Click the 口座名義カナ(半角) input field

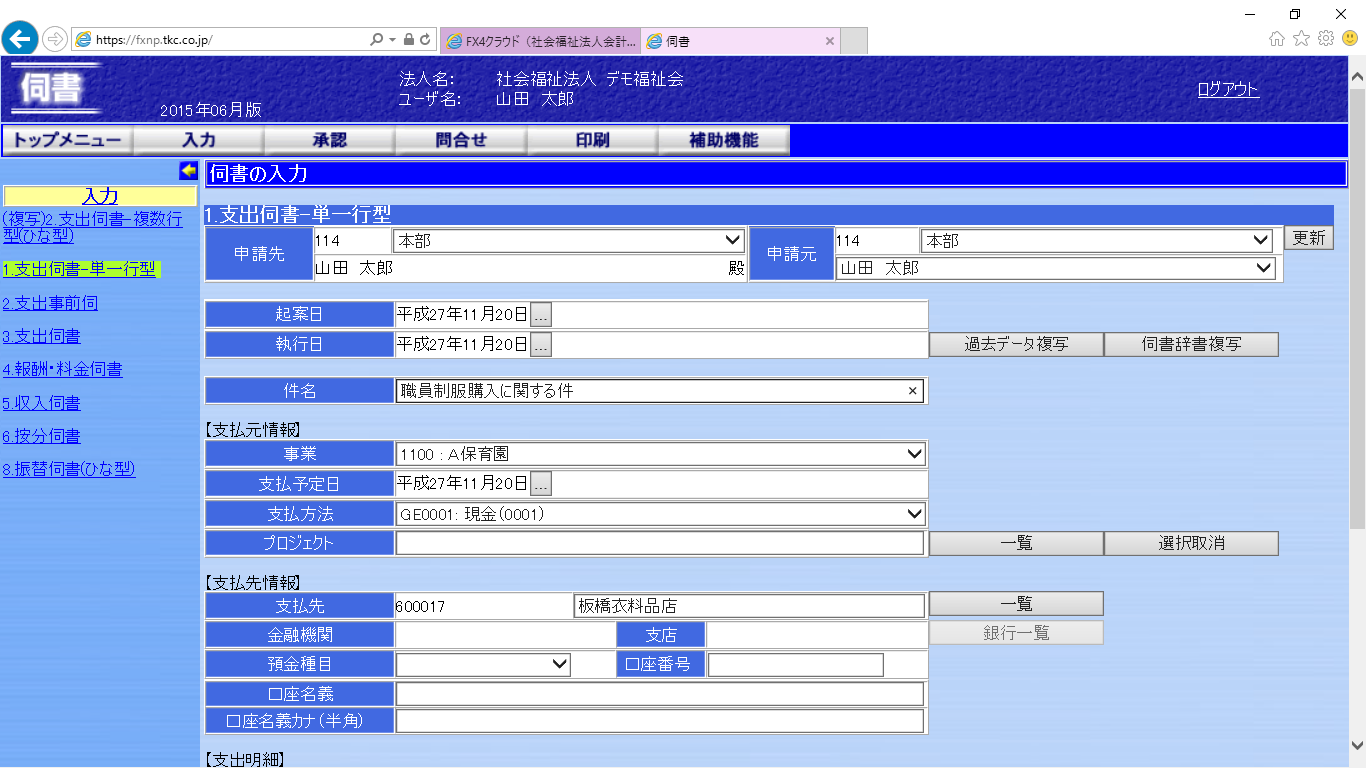coord(660,721)
